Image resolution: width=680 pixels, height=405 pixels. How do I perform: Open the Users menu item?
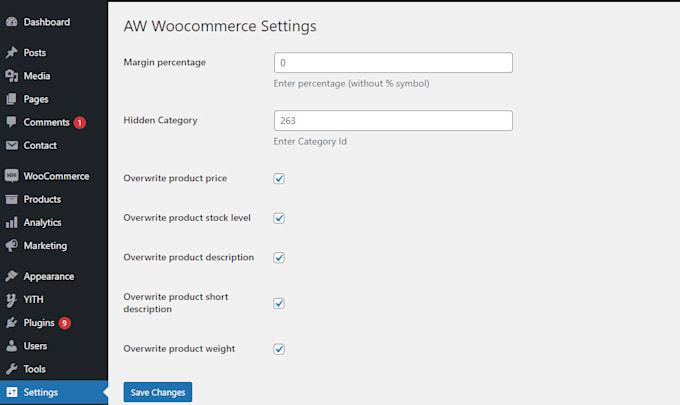[x=54, y=346]
